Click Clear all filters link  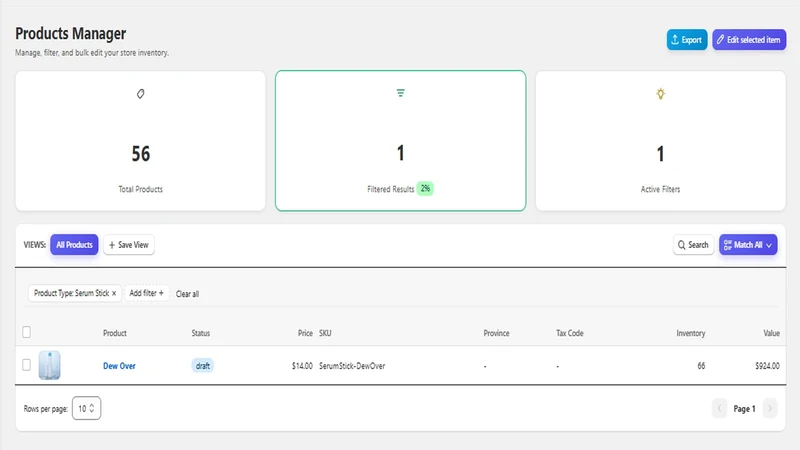click(187, 294)
